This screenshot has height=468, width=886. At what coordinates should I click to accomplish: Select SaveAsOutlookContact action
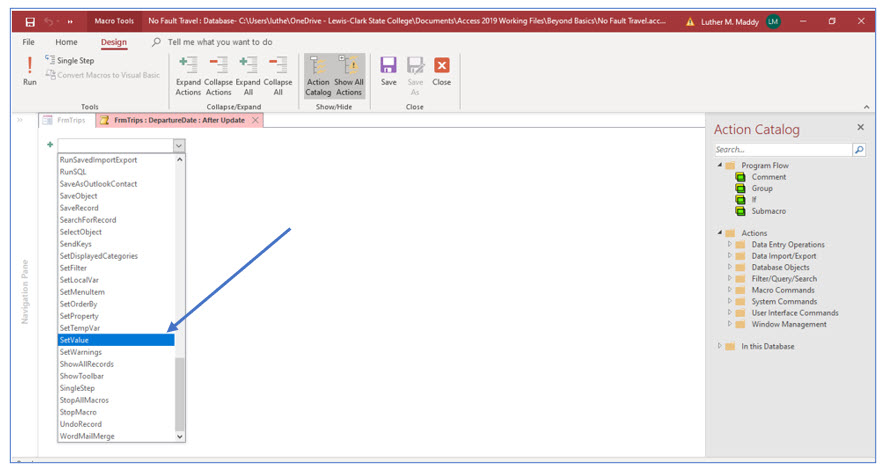coord(116,184)
